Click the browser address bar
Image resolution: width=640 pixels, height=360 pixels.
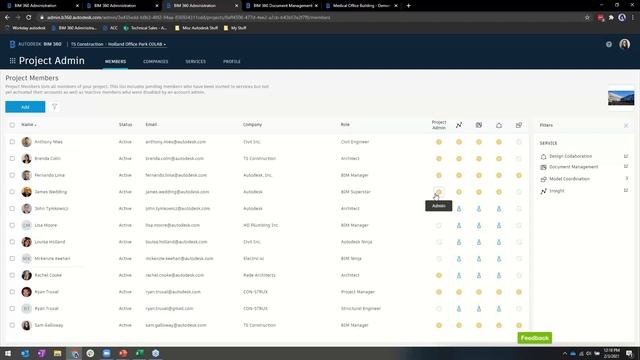coord(310,18)
